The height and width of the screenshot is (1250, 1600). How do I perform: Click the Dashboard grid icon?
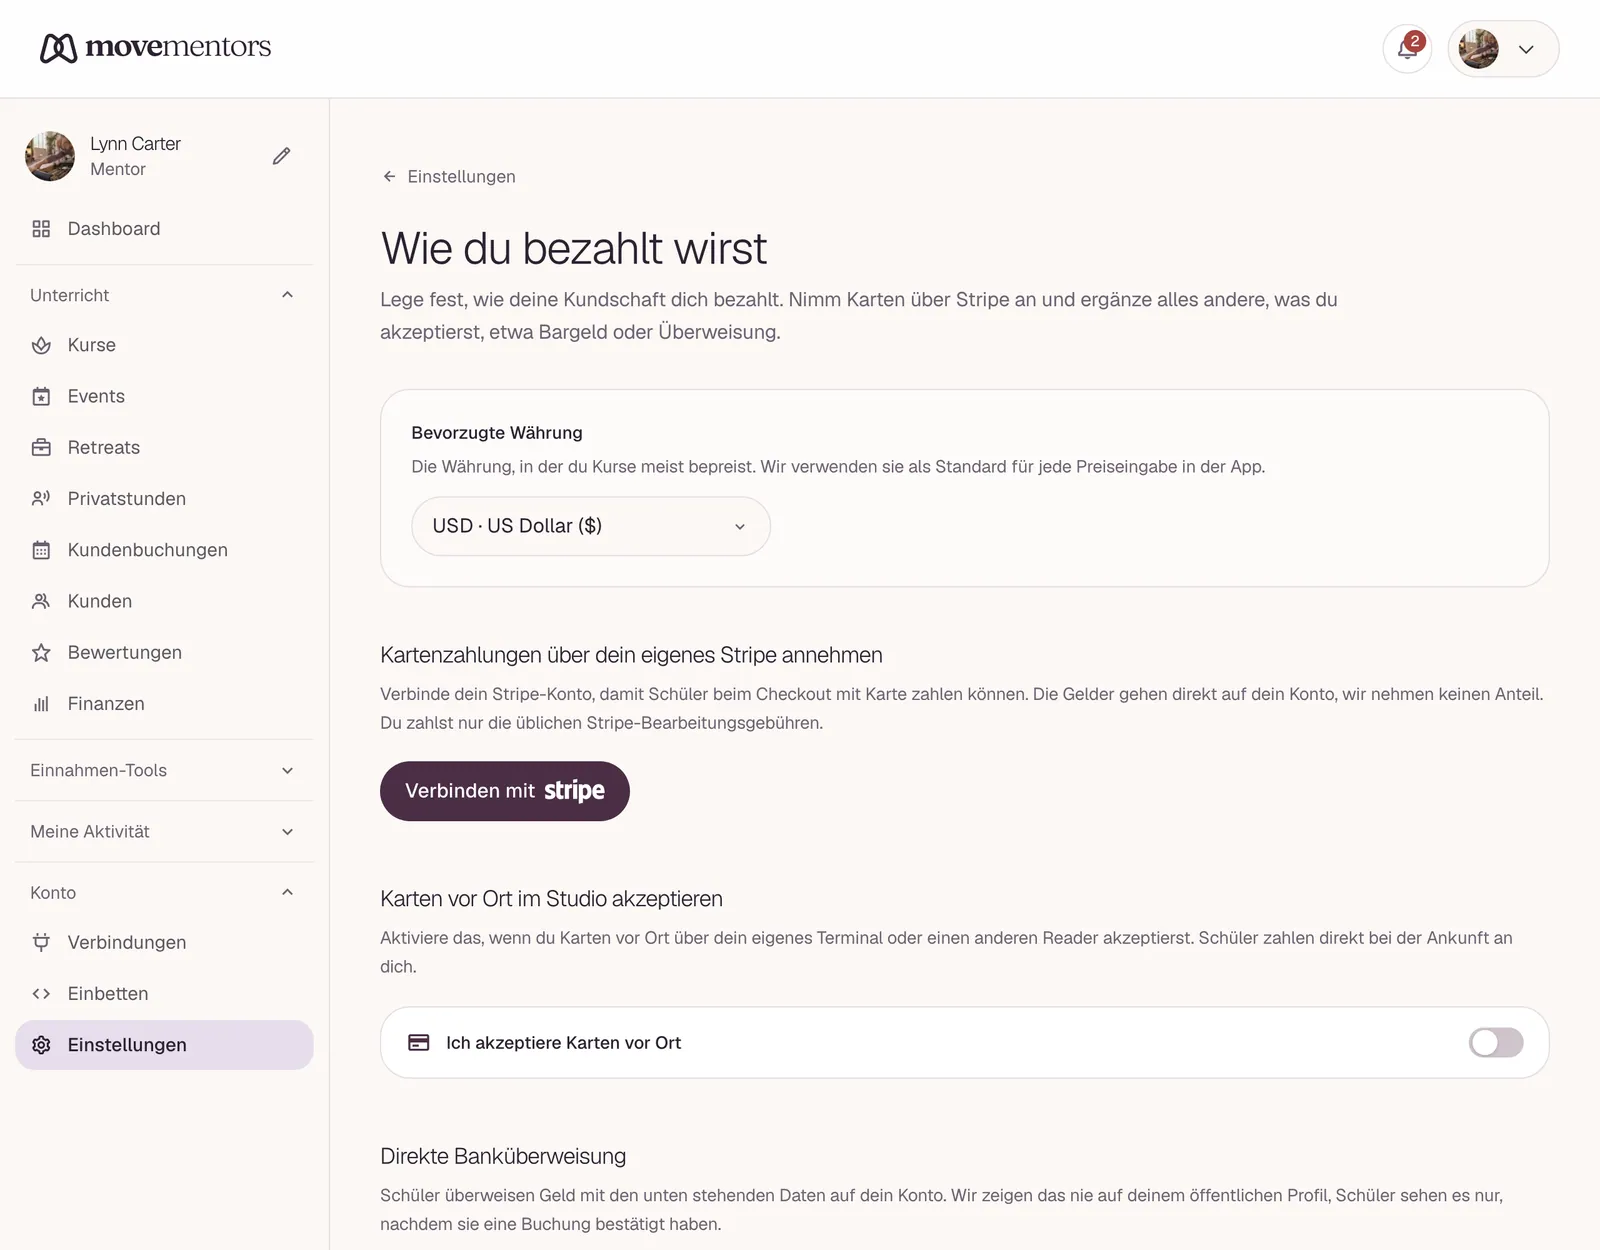point(41,229)
